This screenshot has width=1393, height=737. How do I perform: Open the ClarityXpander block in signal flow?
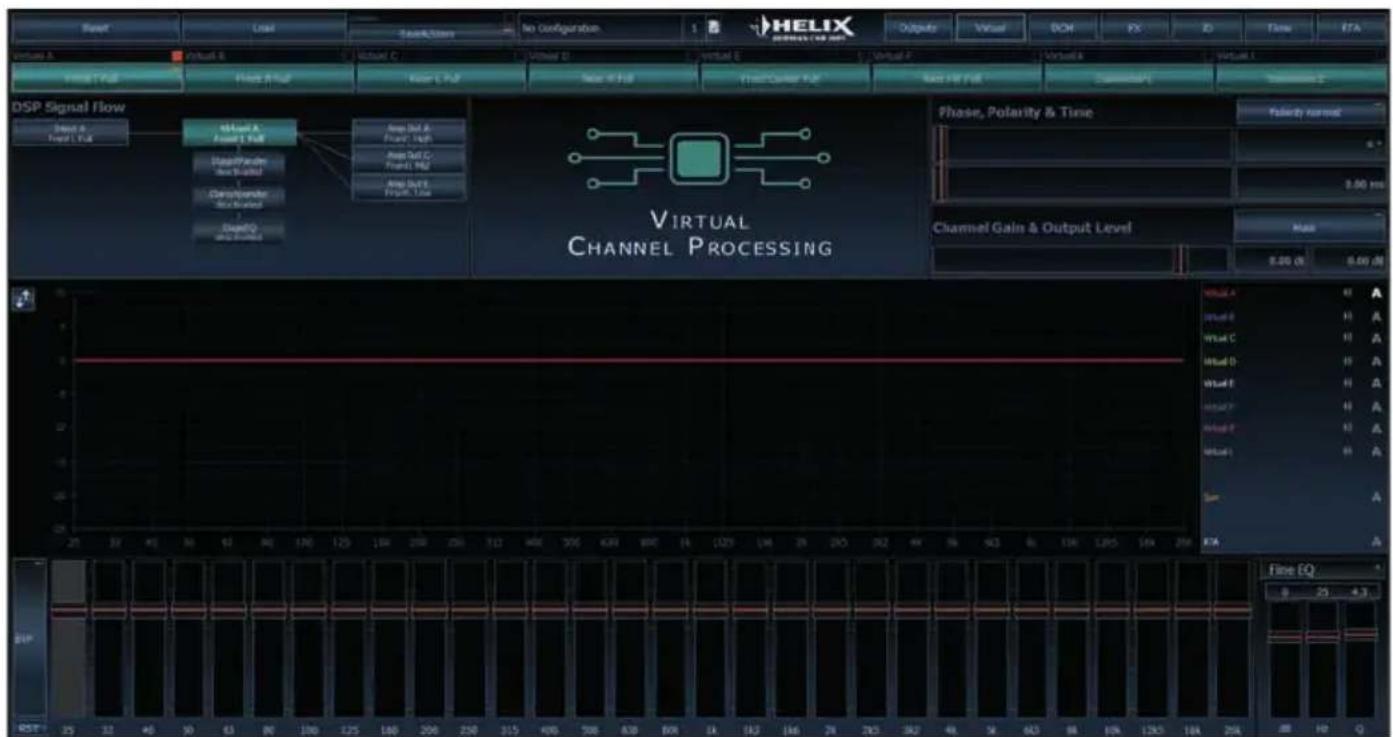point(238,197)
